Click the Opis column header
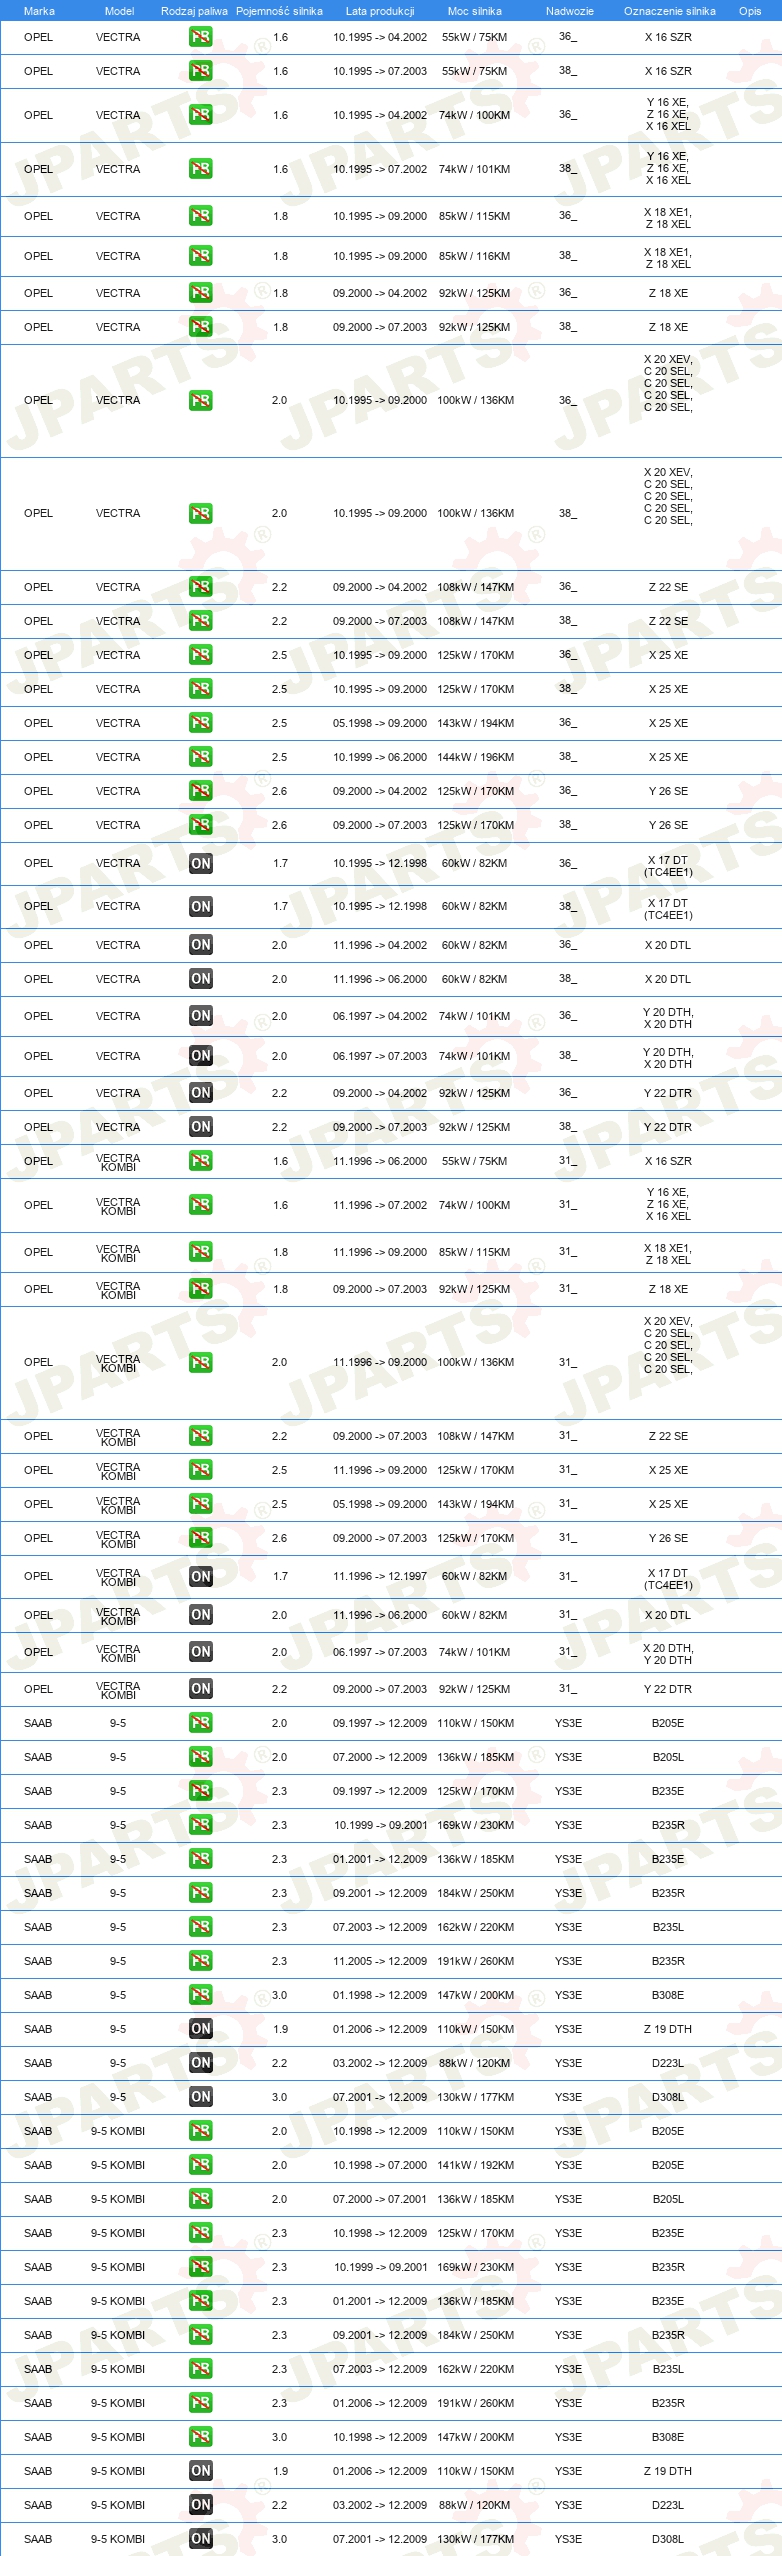 pos(750,11)
